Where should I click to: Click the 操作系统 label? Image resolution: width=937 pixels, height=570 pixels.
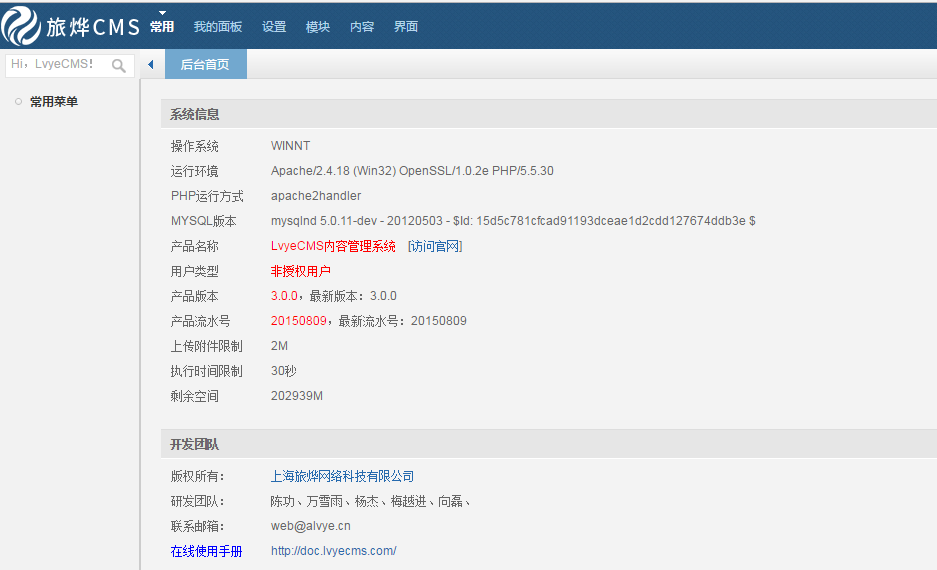194,146
